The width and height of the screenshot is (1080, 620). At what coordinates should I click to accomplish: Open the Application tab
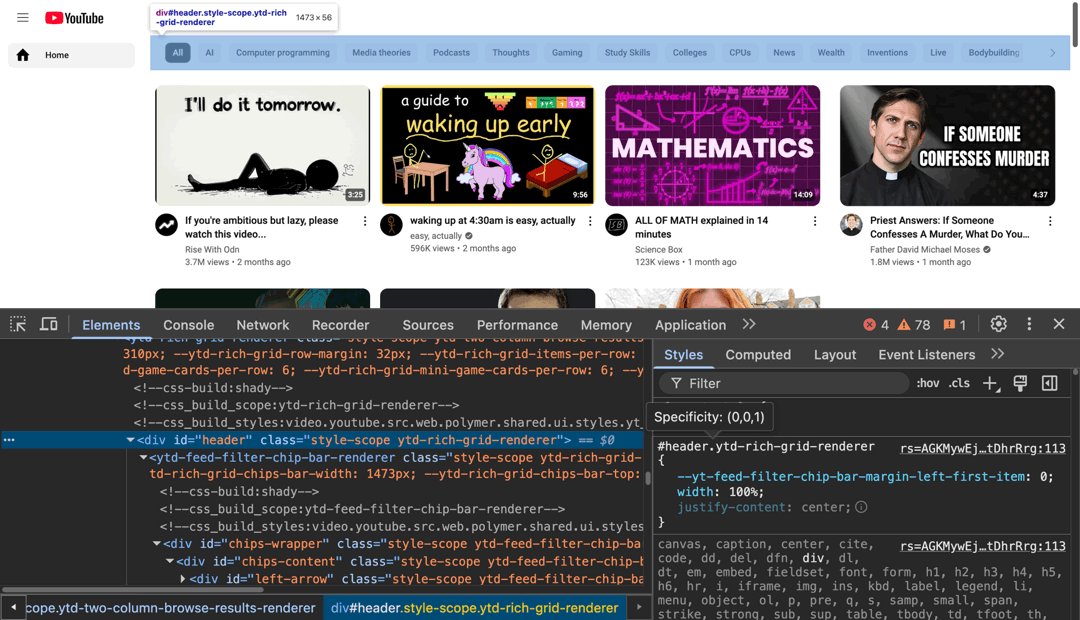pyautogui.click(x=690, y=325)
